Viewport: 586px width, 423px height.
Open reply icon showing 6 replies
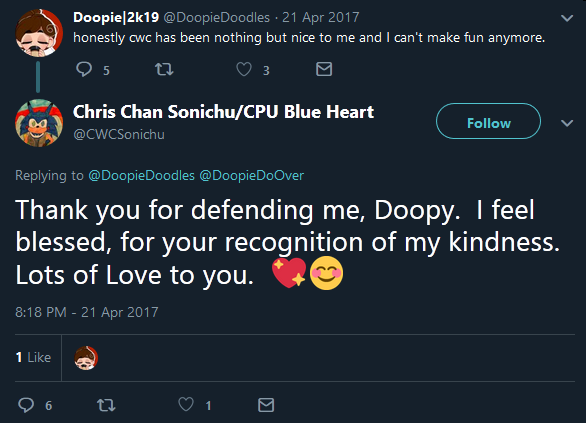(x=26, y=405)
